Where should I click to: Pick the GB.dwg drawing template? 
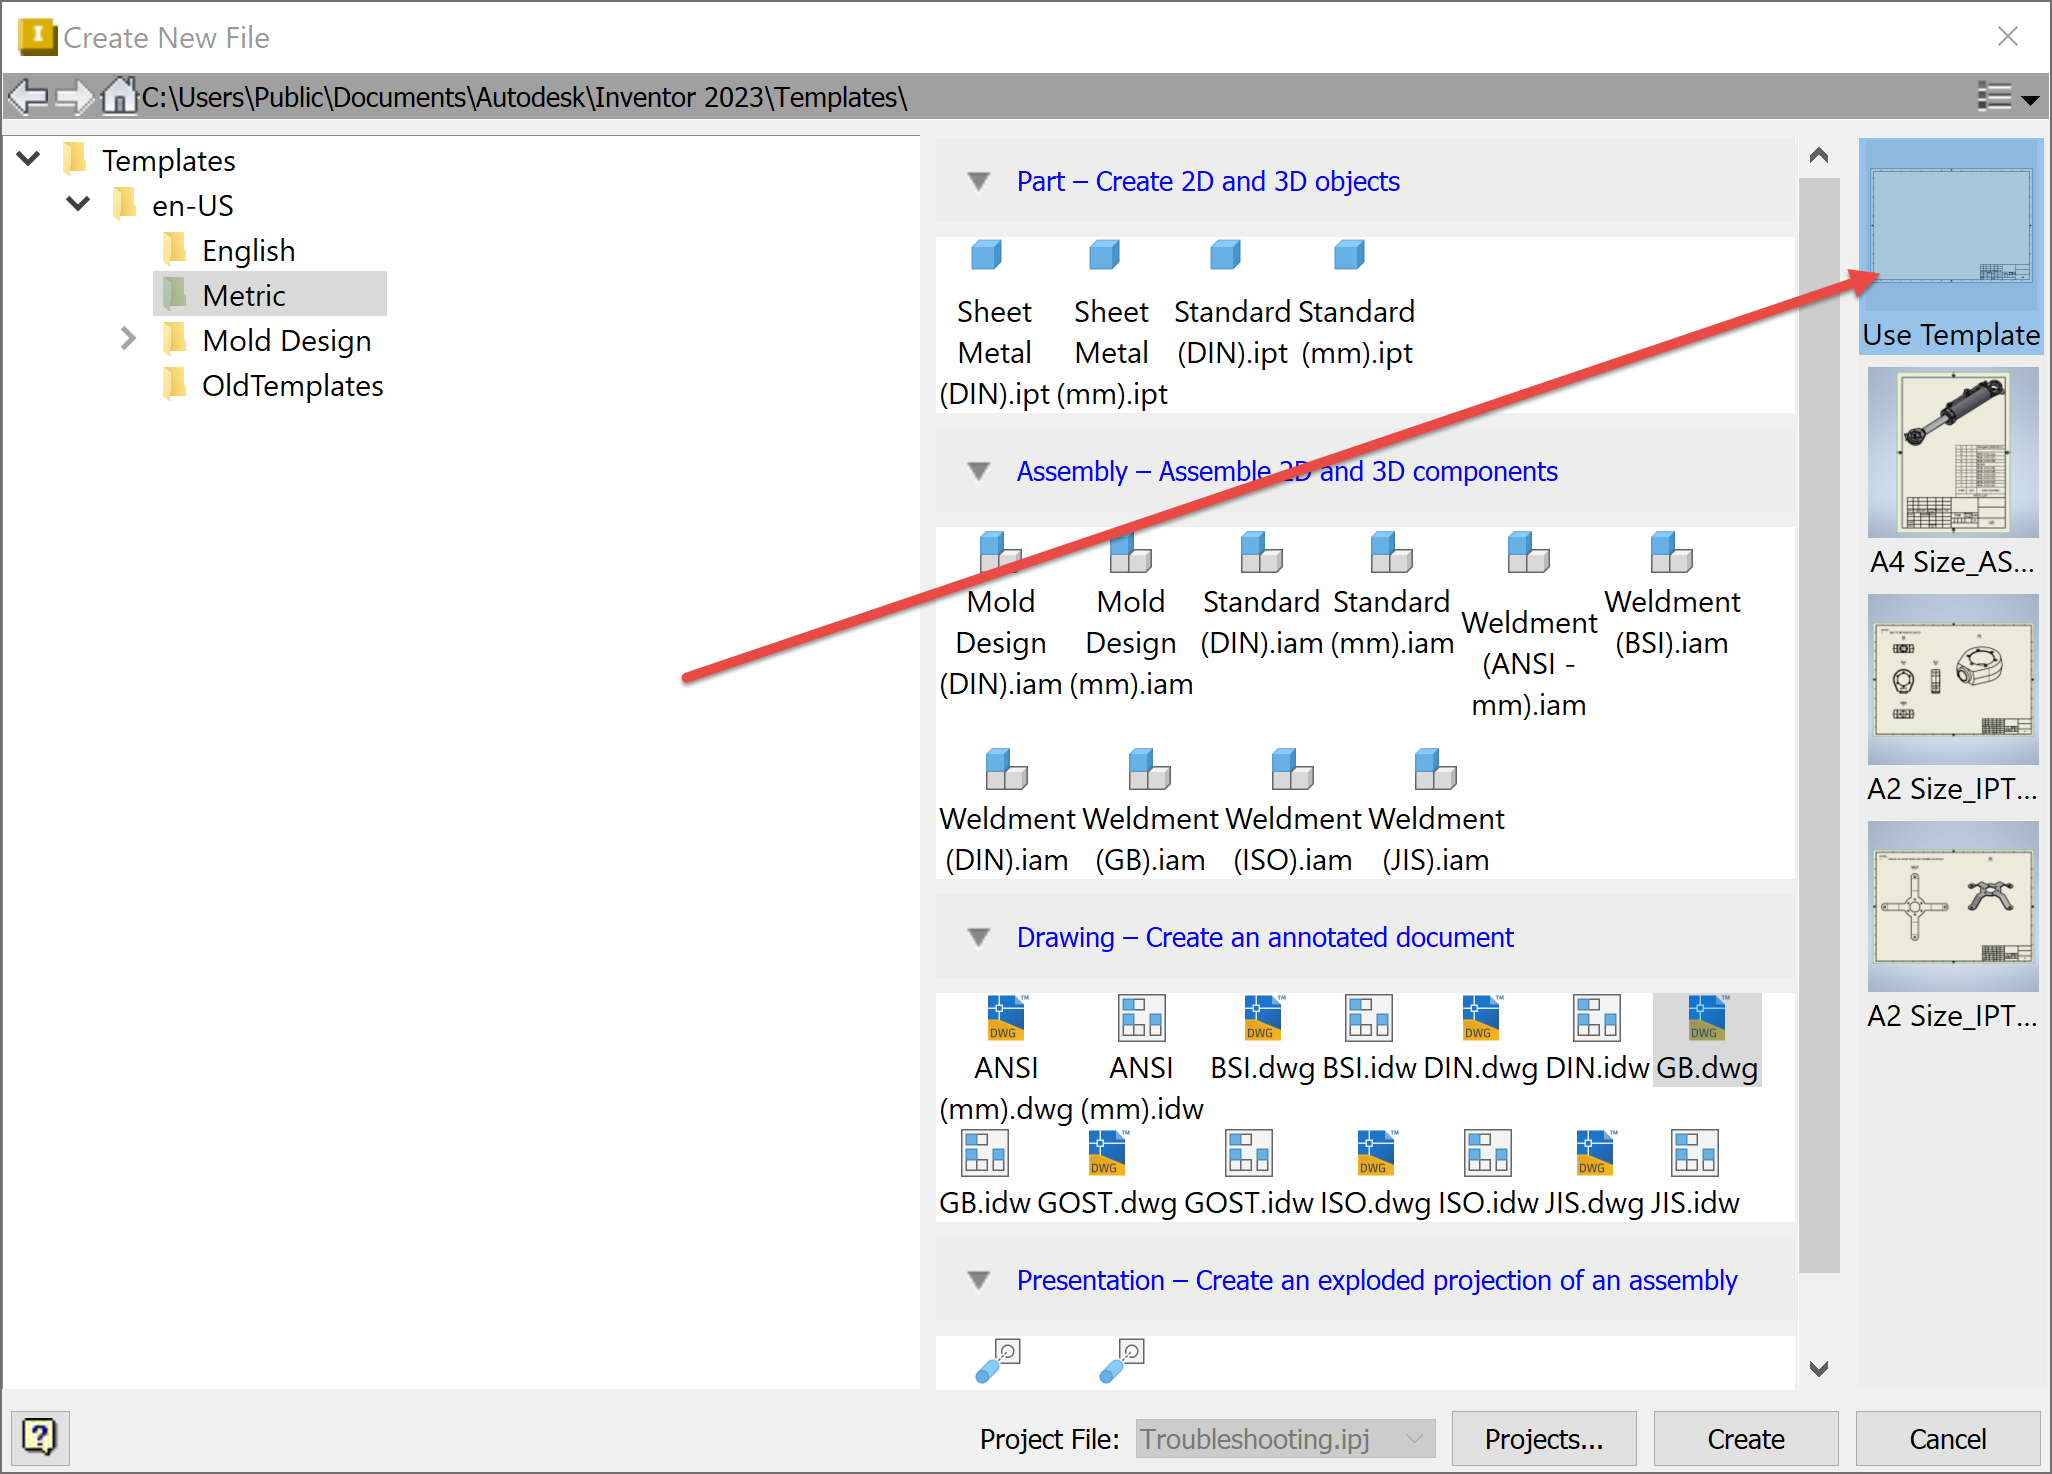click(1706, 1018)
